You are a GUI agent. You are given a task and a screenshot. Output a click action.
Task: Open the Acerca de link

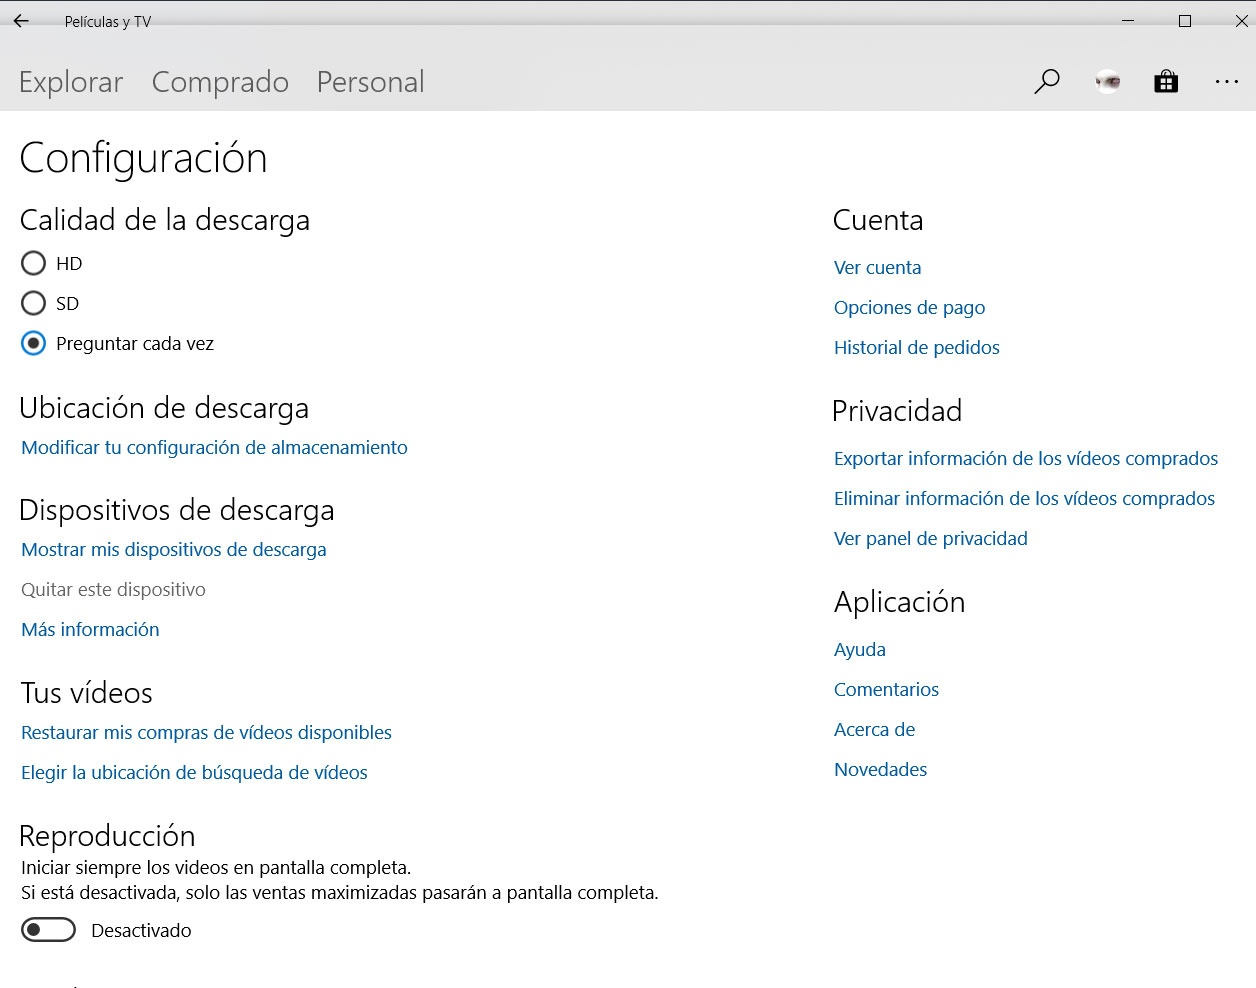click(x=874, y=729)
